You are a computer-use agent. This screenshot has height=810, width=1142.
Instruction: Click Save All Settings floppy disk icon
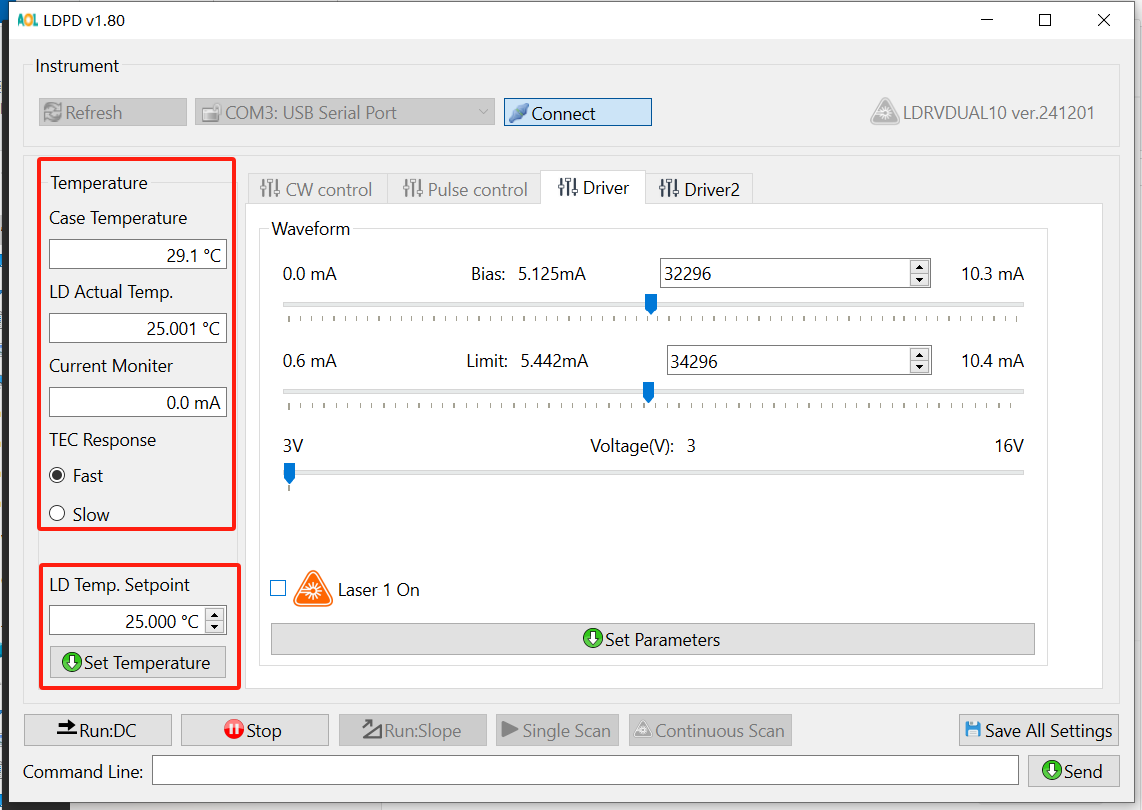[x=973, y=730]
